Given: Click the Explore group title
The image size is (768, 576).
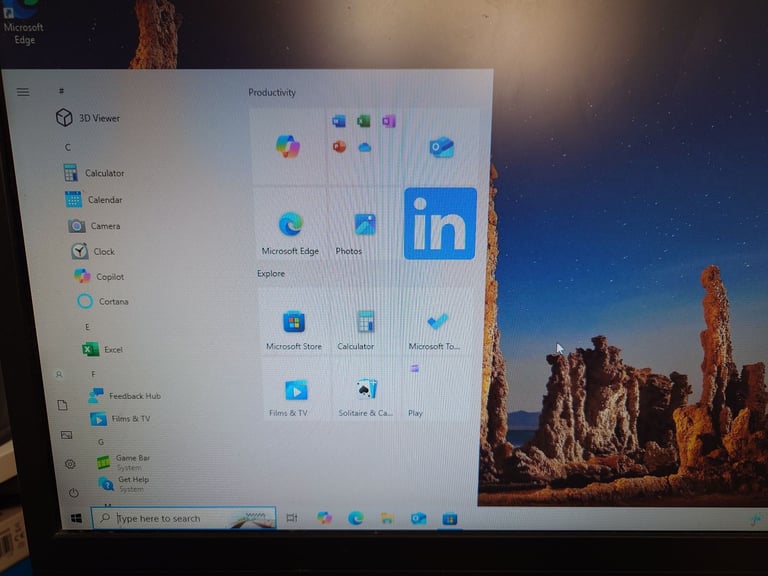Looking at the screenshot, I should pos(271,273).
